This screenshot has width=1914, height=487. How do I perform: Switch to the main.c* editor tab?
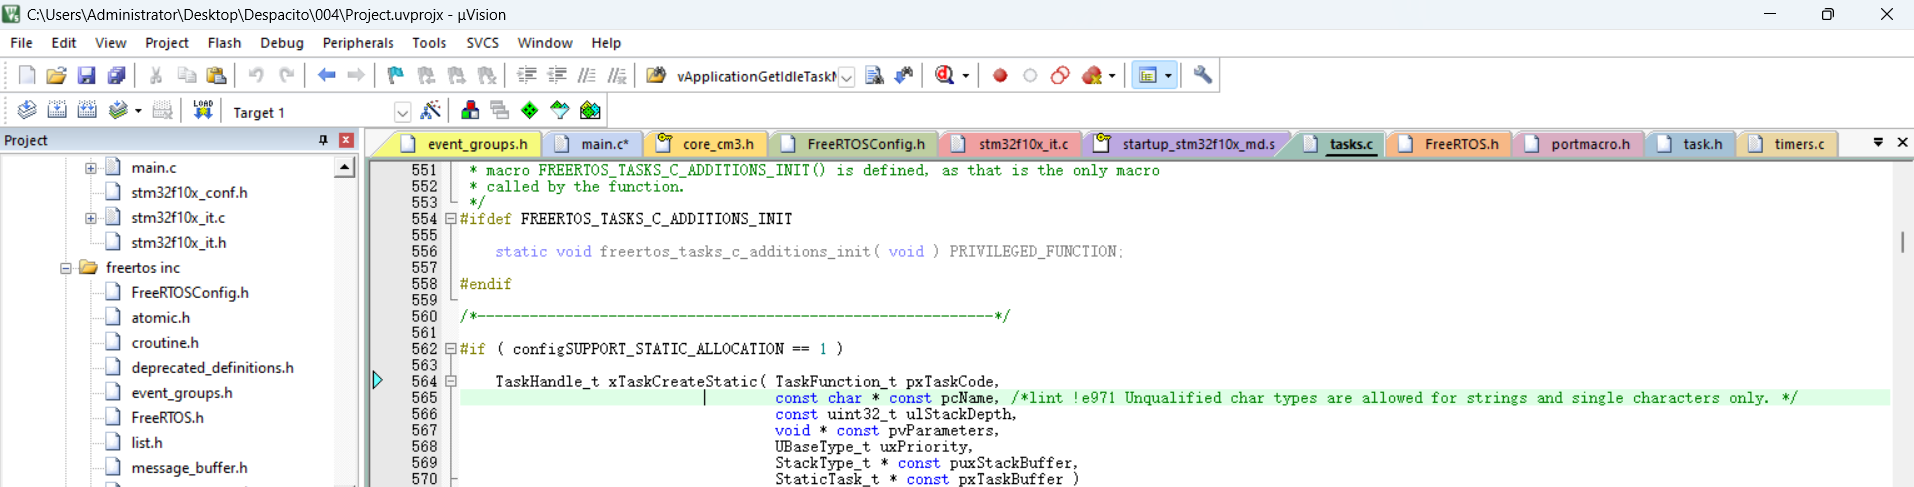[x=592, y=144]
